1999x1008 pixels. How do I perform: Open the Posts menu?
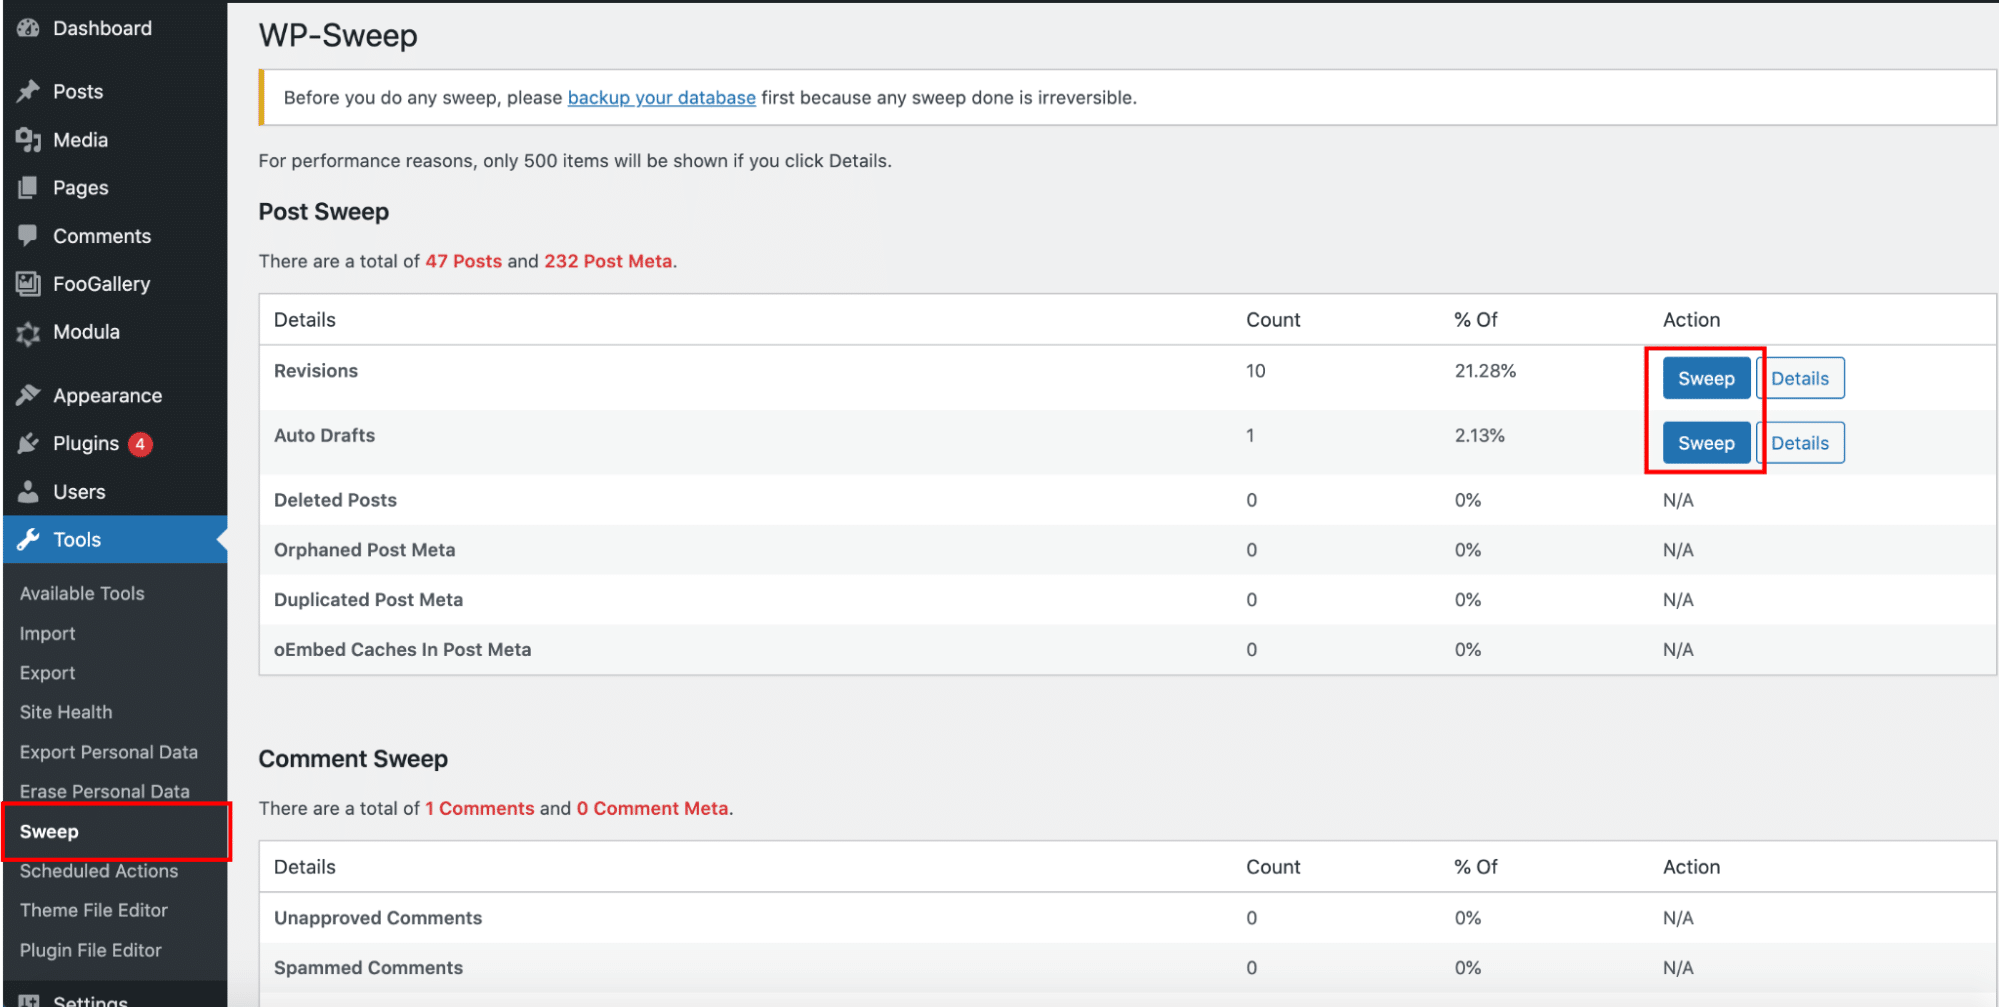pos(114,91)
